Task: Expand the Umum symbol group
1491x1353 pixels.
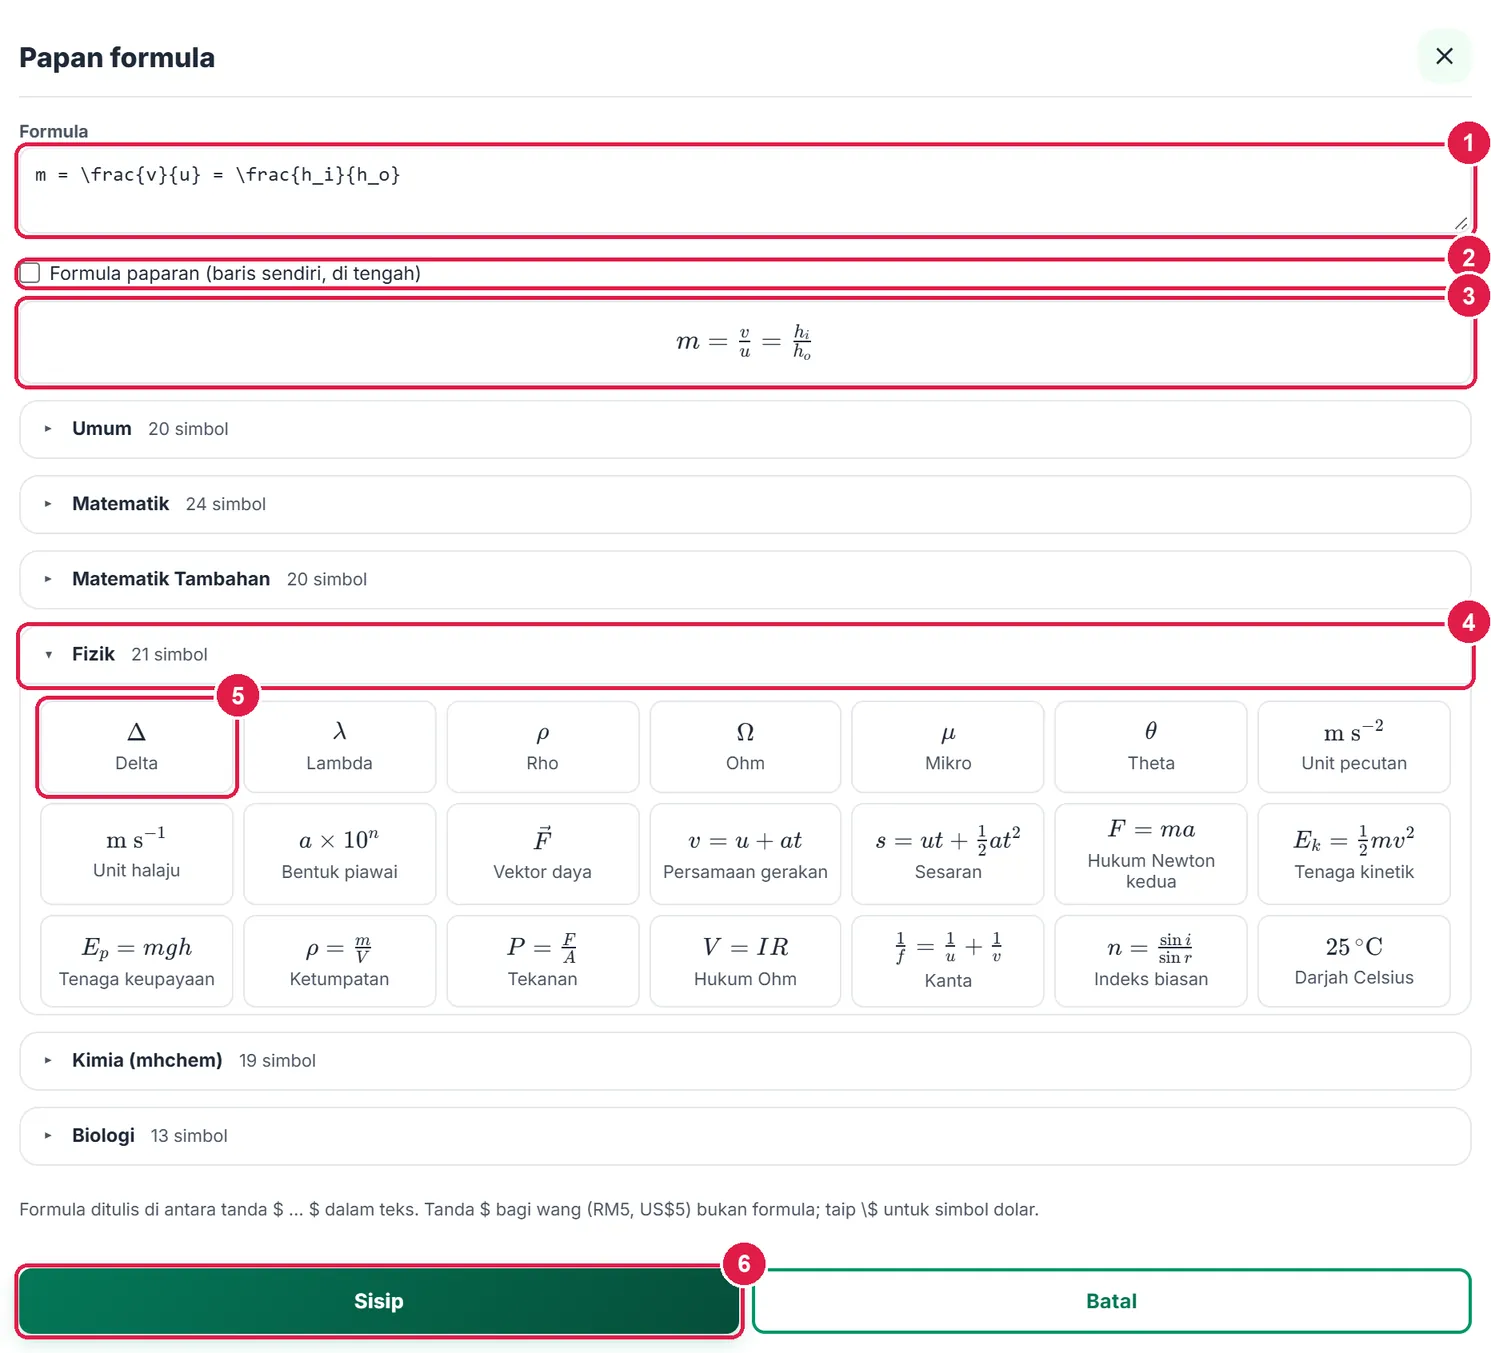Action: tap(745, 429)
